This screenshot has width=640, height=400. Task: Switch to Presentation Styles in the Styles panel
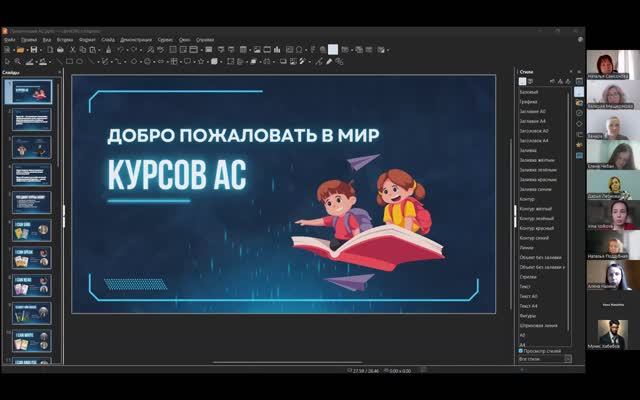click(530, 81)
